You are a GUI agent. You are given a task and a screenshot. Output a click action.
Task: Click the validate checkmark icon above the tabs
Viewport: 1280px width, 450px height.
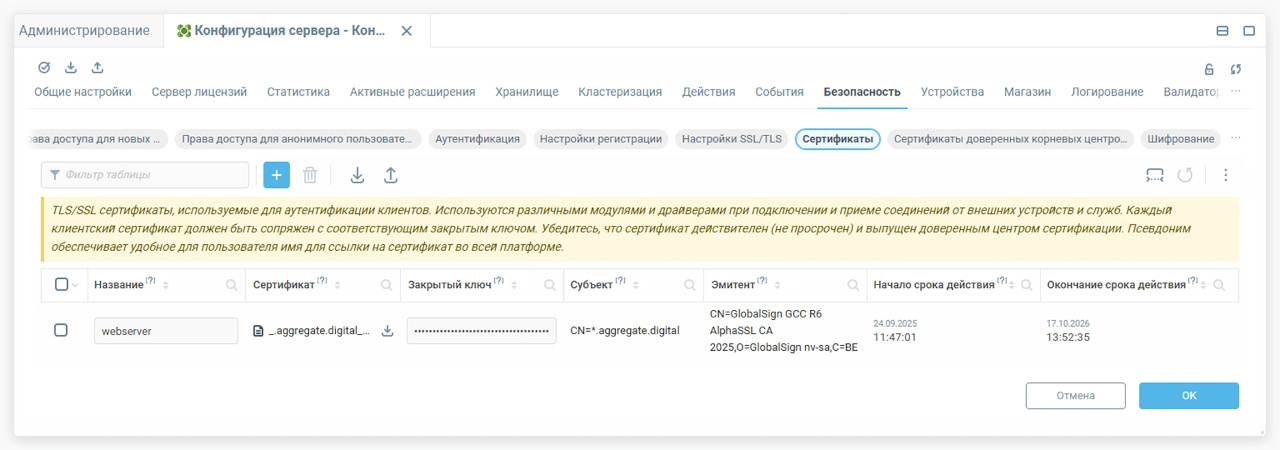click(44, 68)
